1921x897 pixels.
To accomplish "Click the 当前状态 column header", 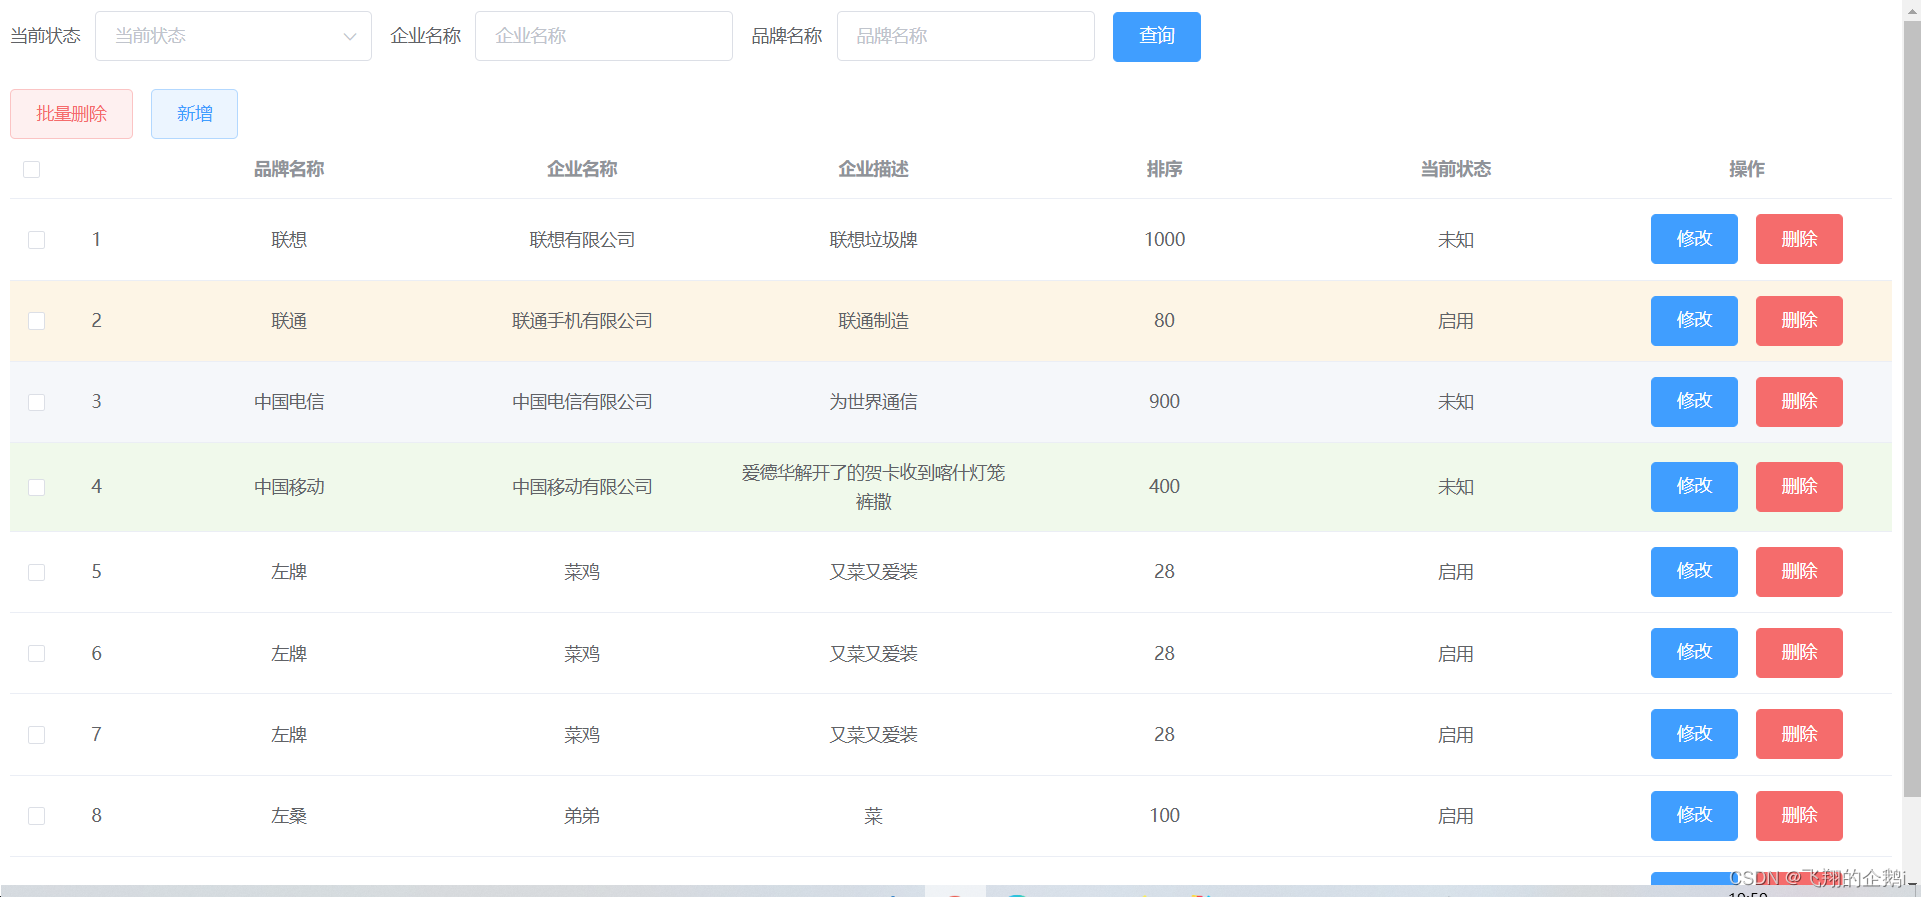I will (x=1456, y=169).
